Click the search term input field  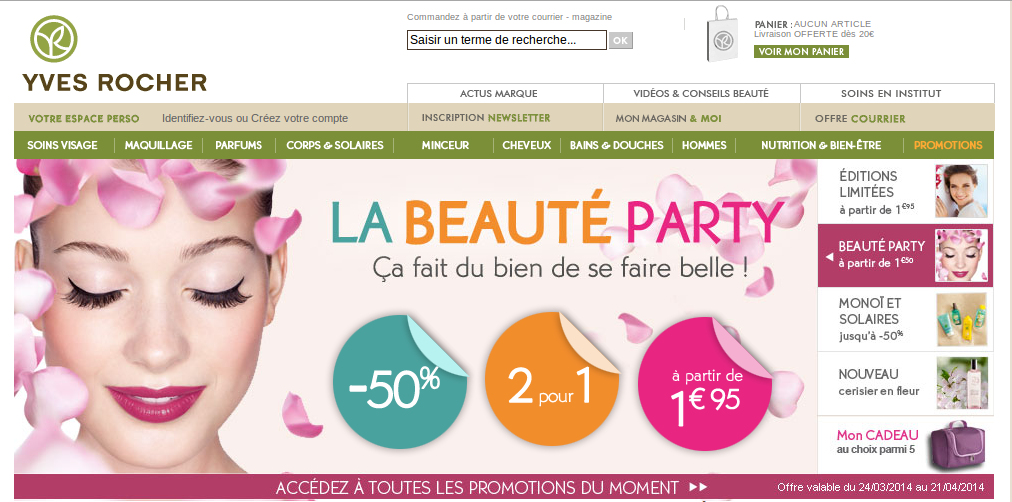[x=507, y=40]
